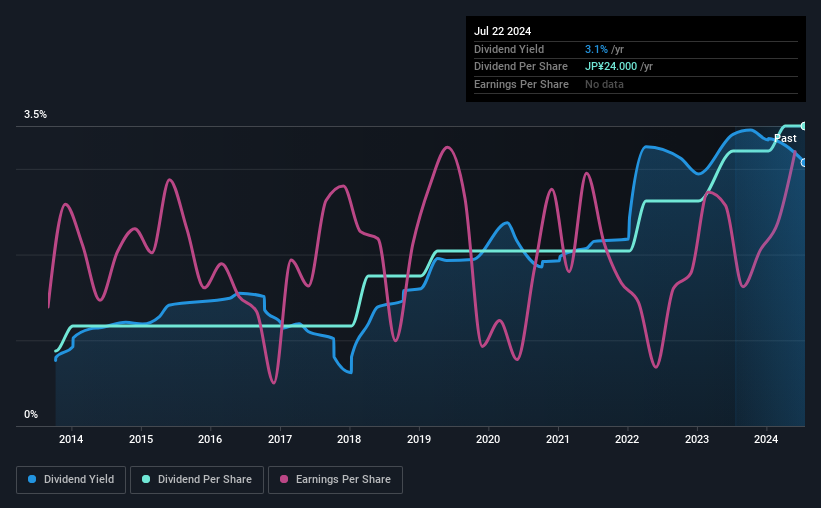Click the teal endpoint marker on Dividend Per Share line
Screen dimensions: 821x508
pos(804,126)
